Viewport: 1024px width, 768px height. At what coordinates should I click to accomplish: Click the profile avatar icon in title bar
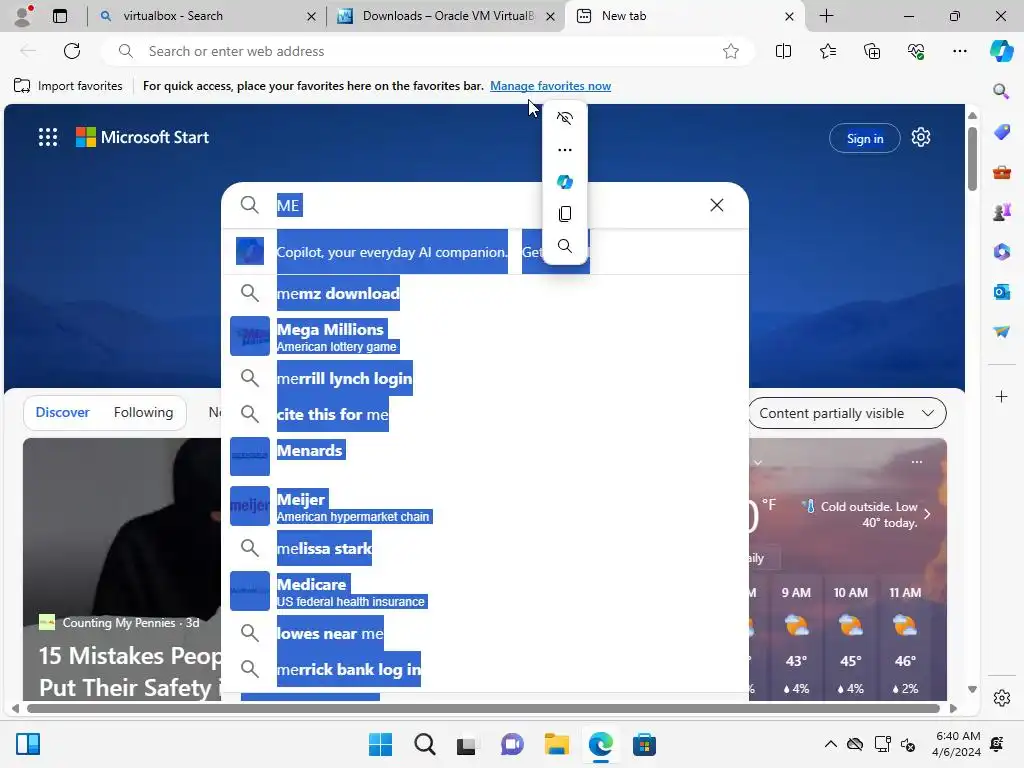coord(24,16)
